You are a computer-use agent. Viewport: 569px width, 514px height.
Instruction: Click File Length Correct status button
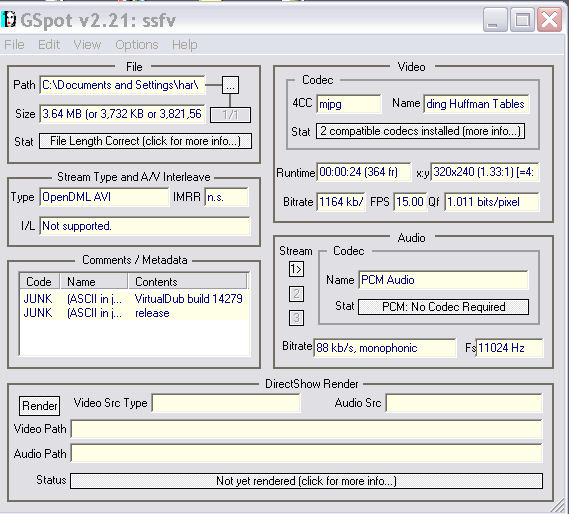coord(145,141)
